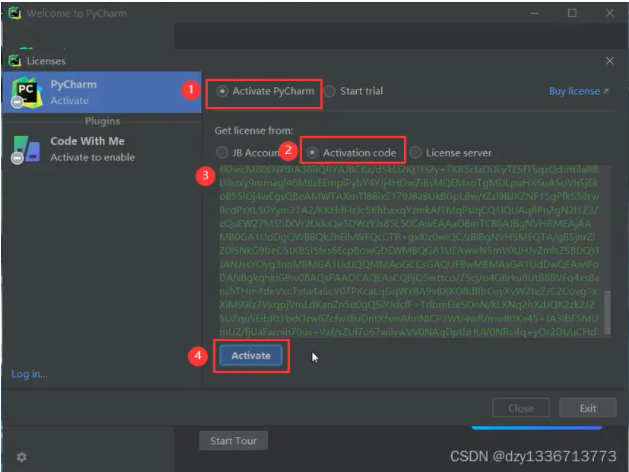This screenshot has height=472, width=629.
Task: Click Start Tour in the Welcome window
Action: click(233, 441)
